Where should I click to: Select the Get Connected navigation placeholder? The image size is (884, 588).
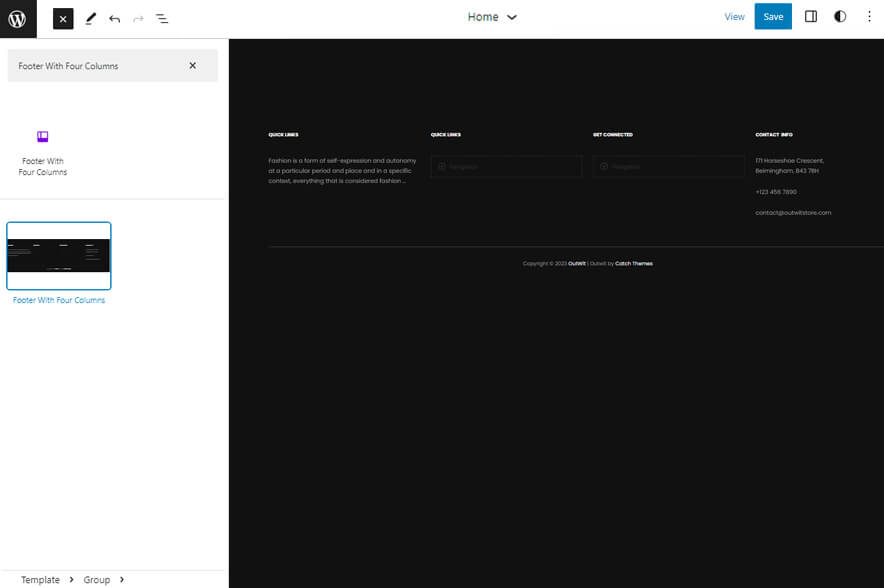[x=668, y=167]
